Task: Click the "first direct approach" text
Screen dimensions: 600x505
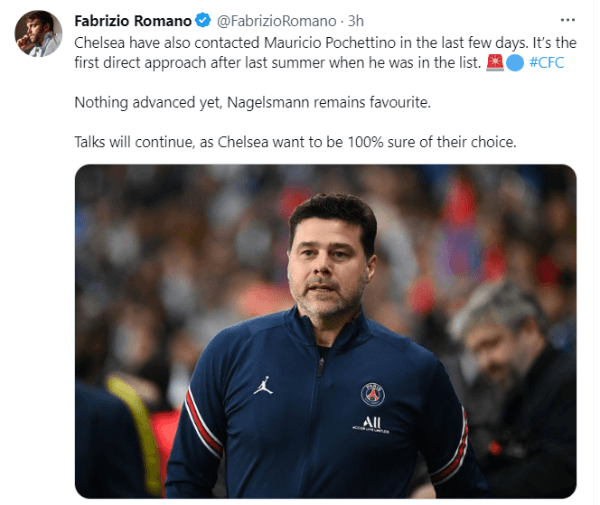Action: (156, 64)
